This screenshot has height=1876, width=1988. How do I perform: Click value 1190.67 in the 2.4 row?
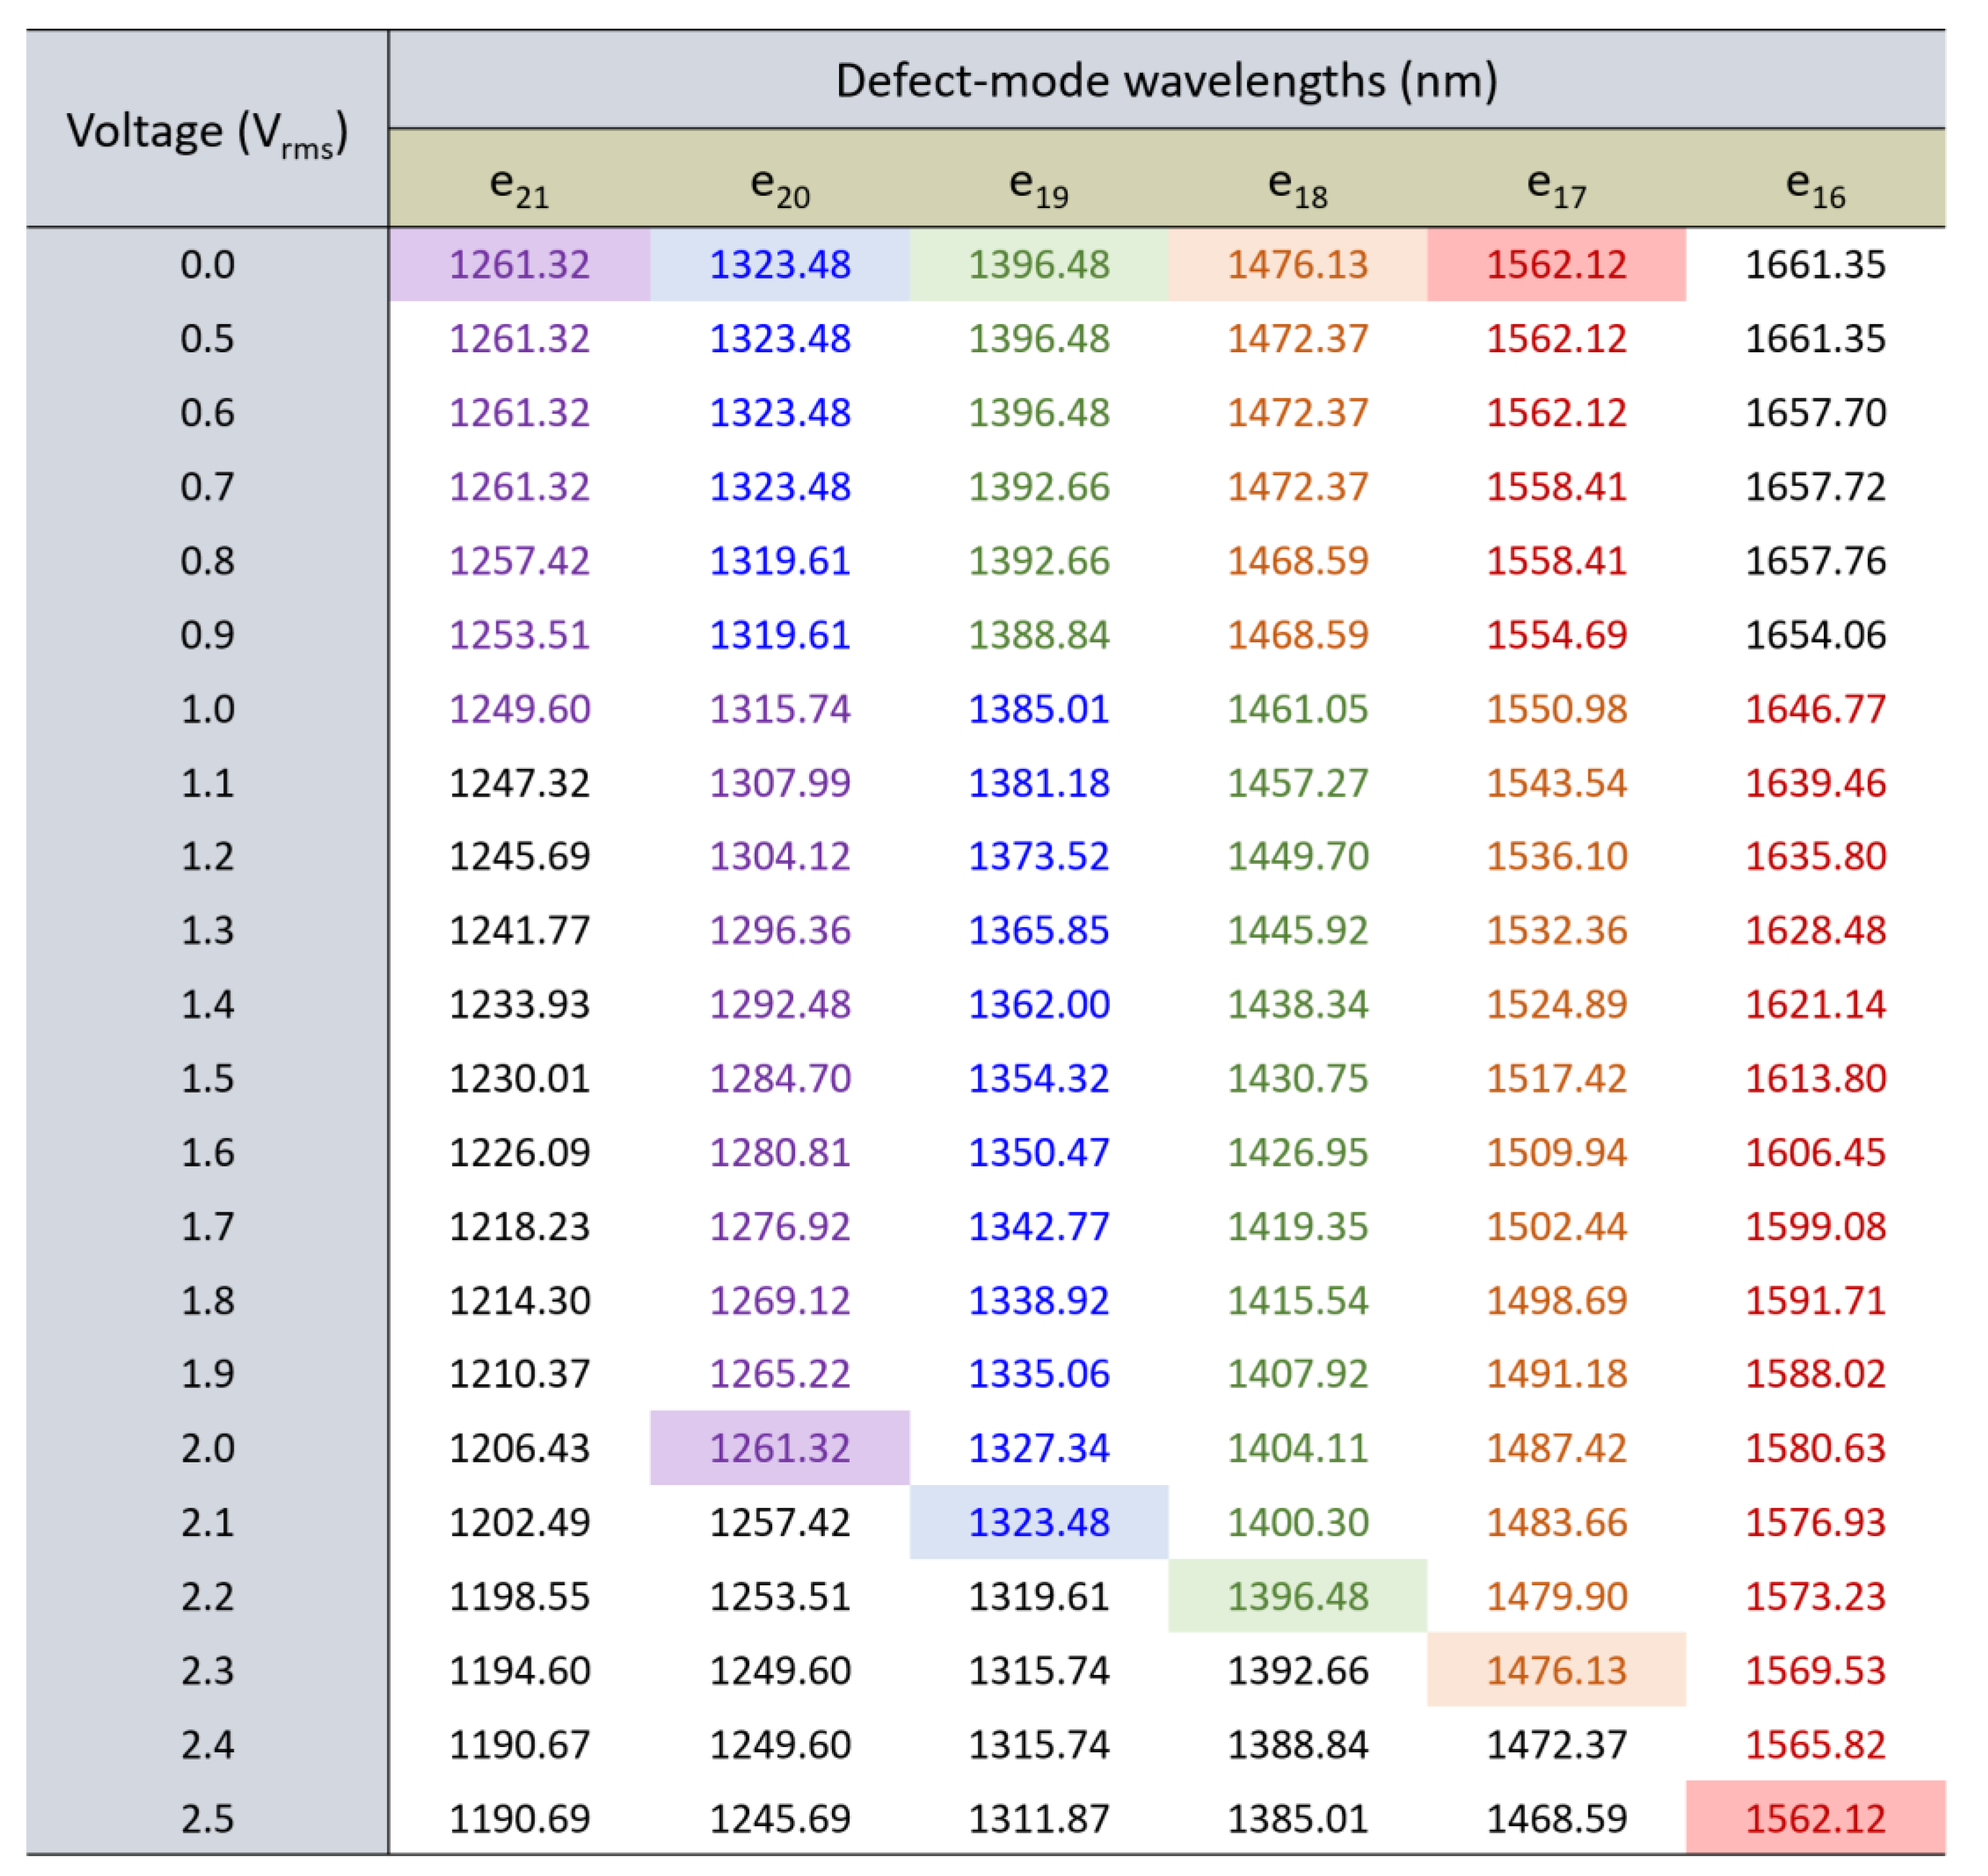pyautogui.click(x=519, y=1744)
